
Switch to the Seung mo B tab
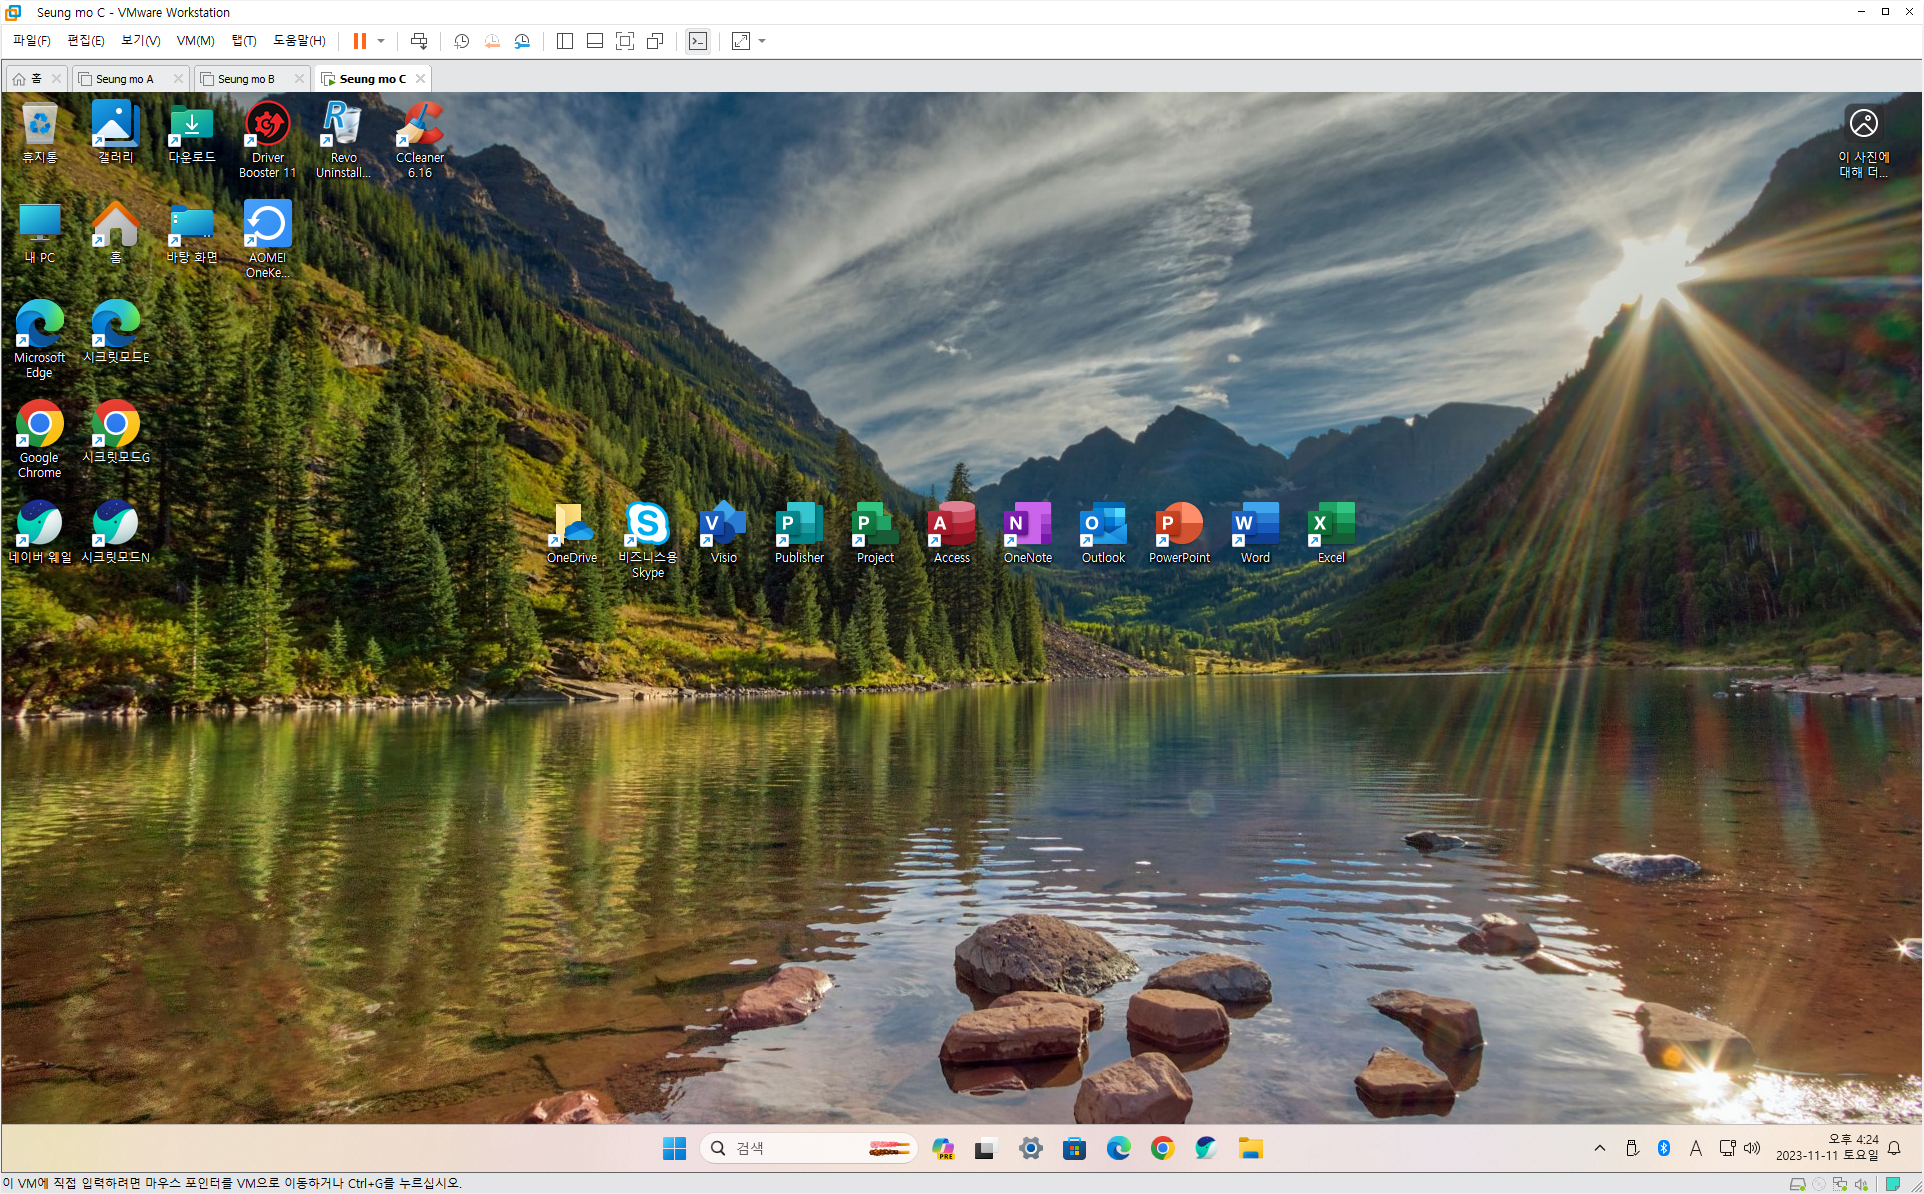click(246, 79)
